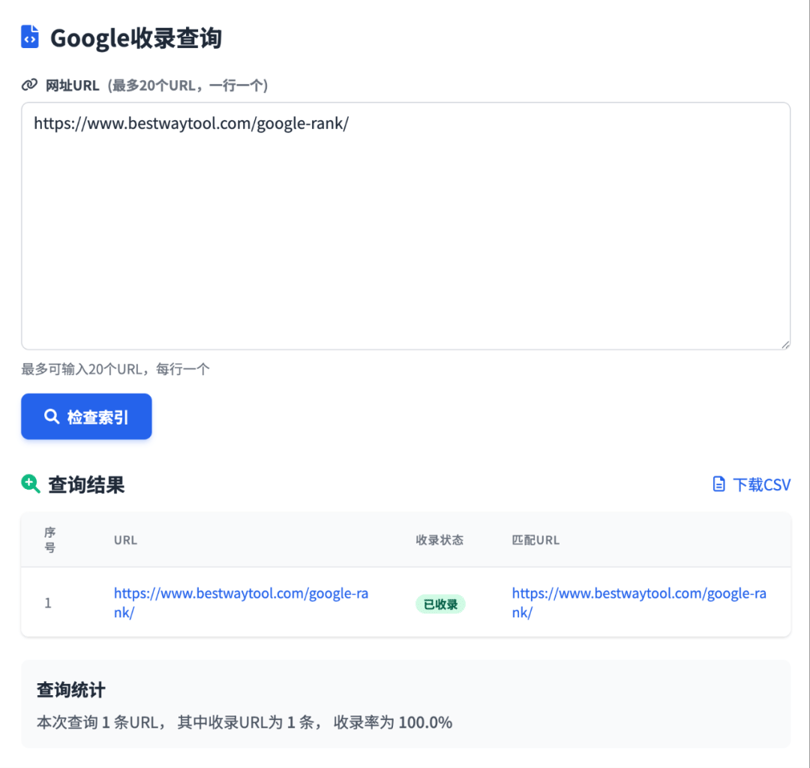Click the blue document icon beside Google收录查询
This screenshot has height=768, width=810.
pos(29,37)
